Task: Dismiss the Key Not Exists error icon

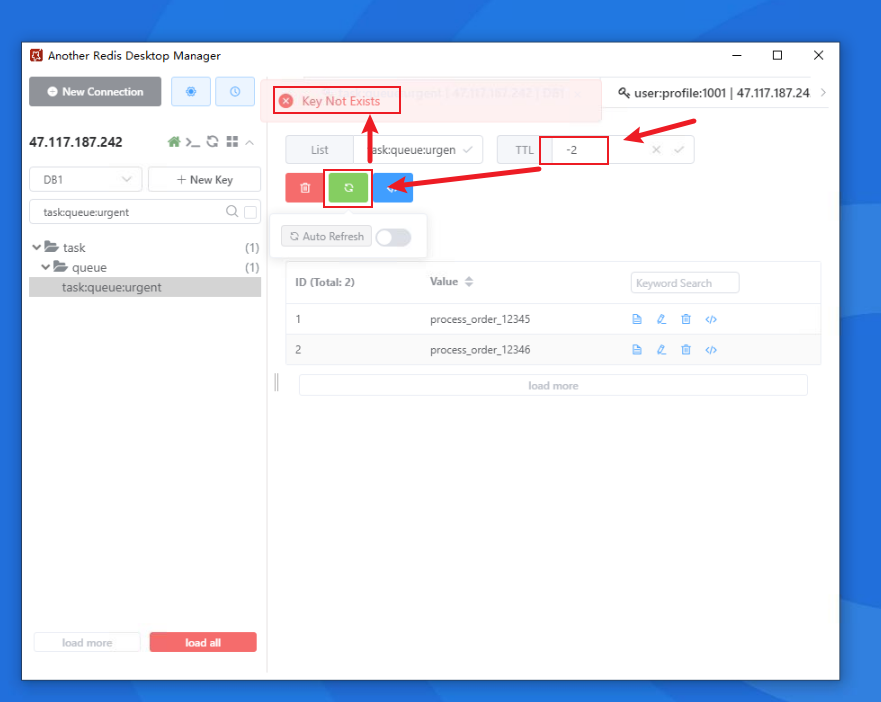Action: click(286, 101)
